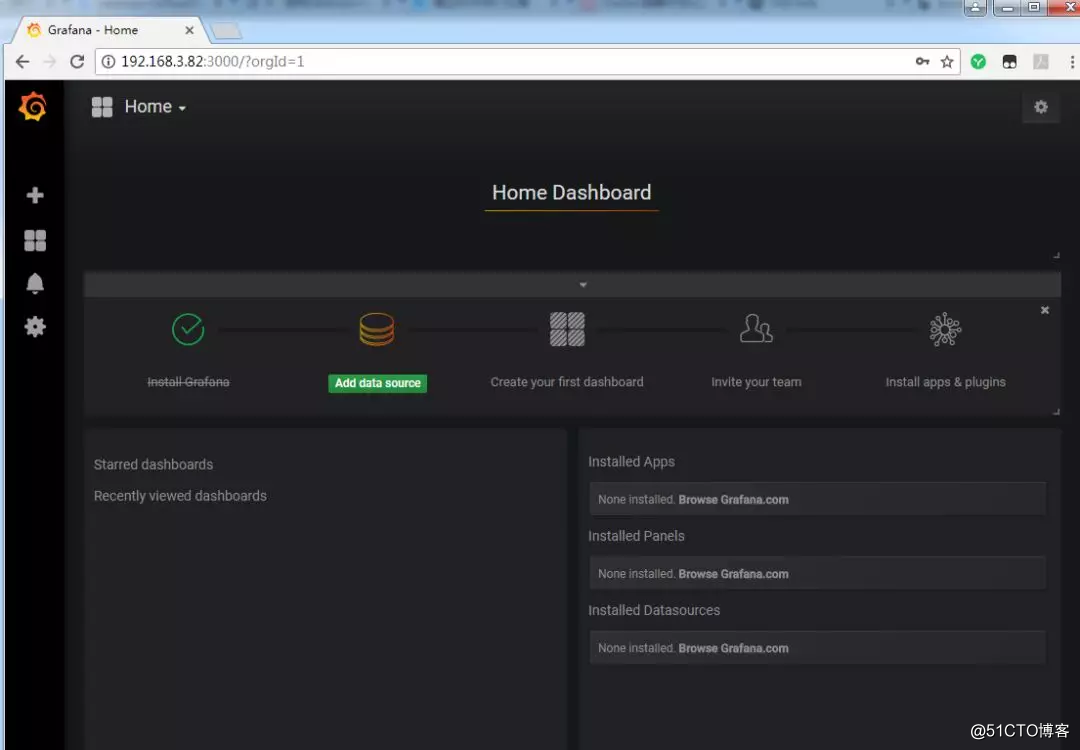The width and height of the screenshot is (1080, 750).
Task: Click the dark extension icon beside the green one
Action: 1009,62
